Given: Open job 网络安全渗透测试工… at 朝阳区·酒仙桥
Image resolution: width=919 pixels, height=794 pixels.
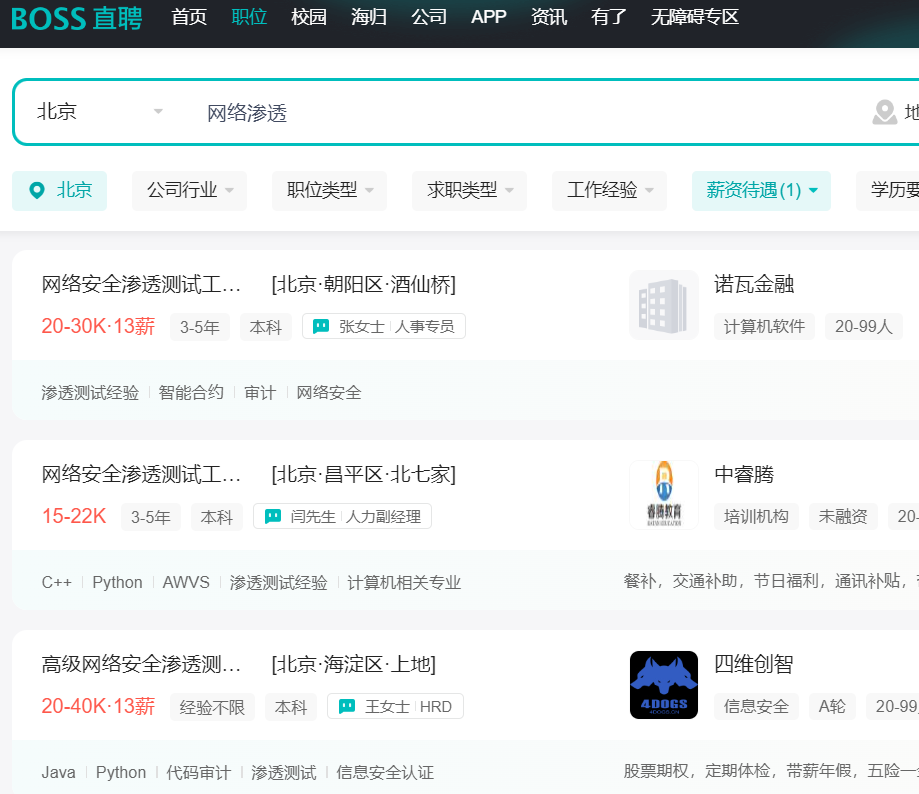Looking at the screenshot, I should click(x=141, y=285).
